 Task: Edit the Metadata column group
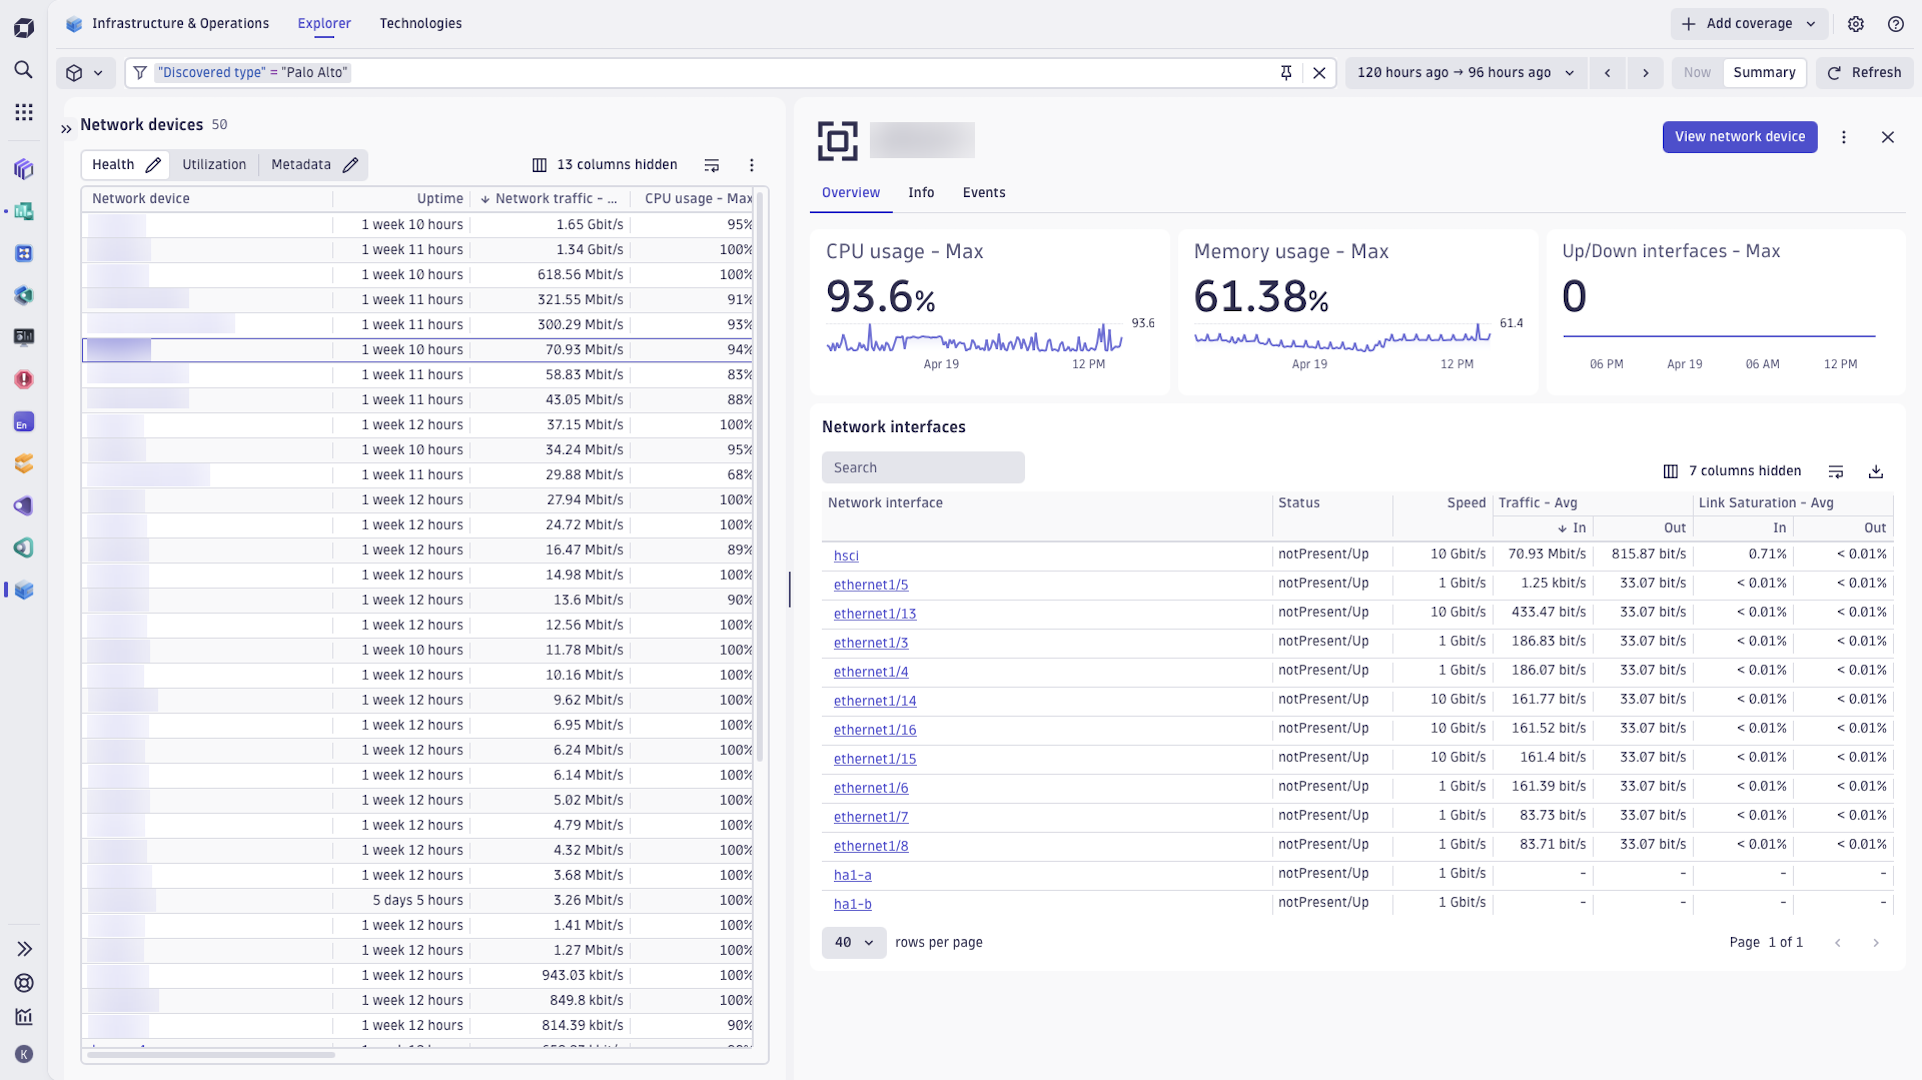click(350, 165)
